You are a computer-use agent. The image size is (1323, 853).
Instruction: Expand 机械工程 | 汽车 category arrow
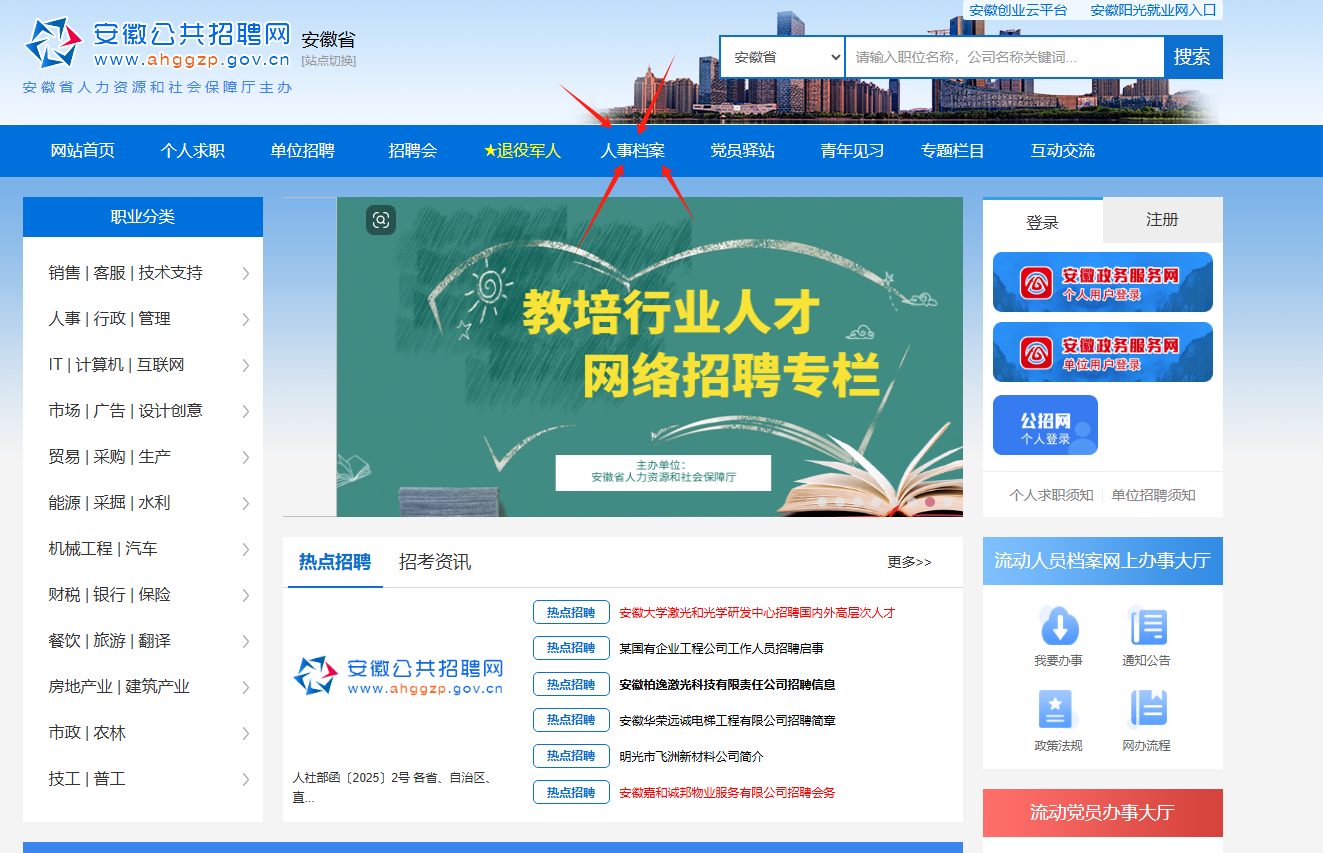point(246,550)
